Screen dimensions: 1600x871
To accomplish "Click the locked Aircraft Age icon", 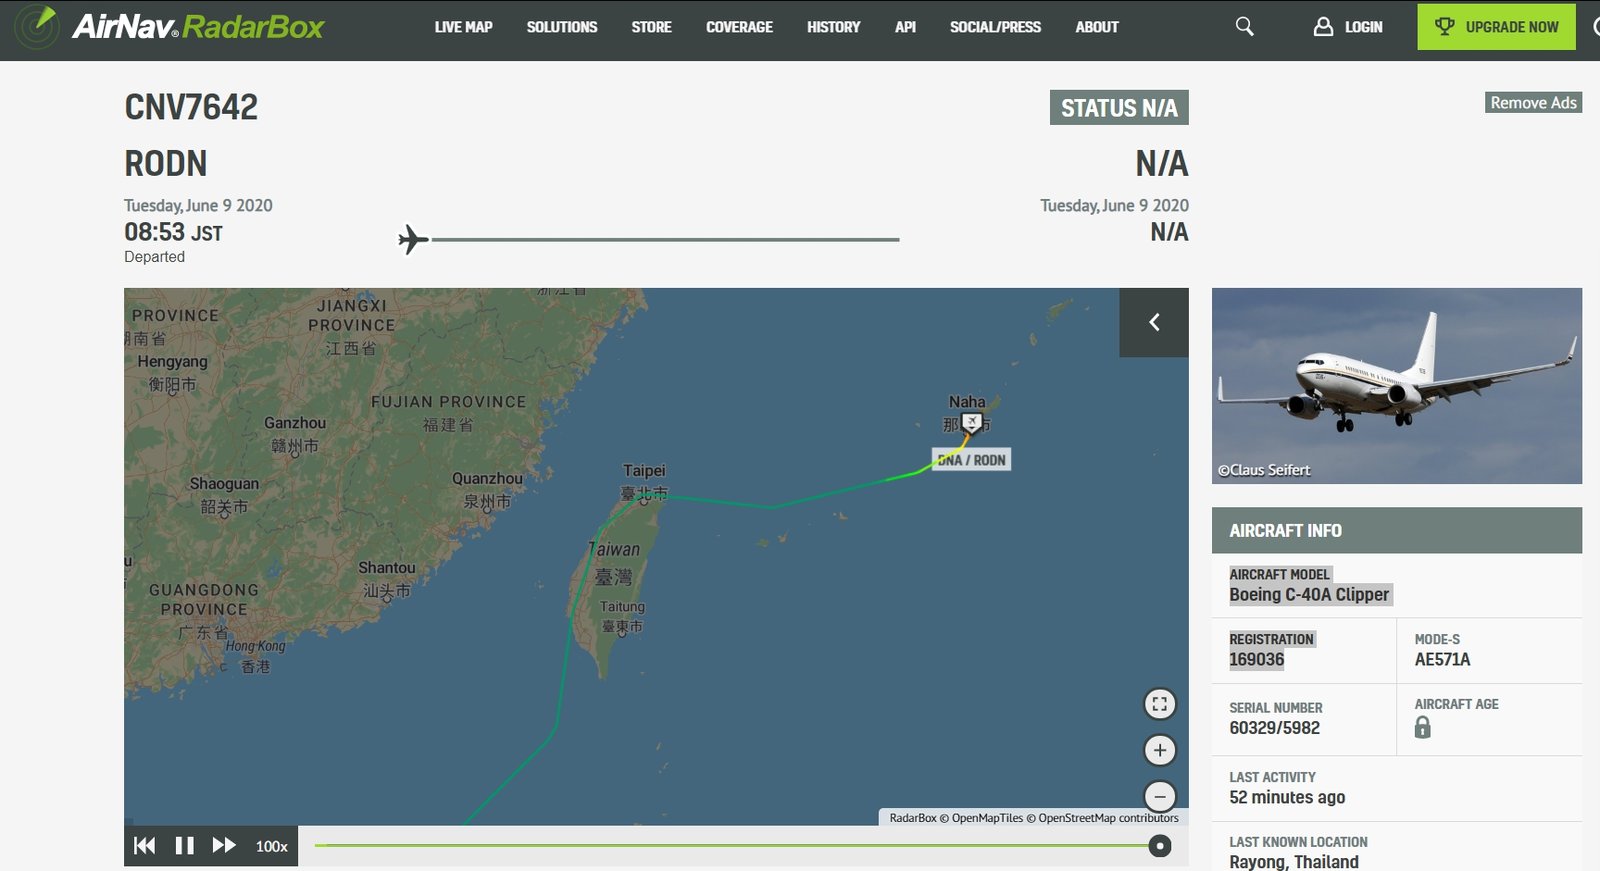I will pyautogui.click(x=1422, y=728).
